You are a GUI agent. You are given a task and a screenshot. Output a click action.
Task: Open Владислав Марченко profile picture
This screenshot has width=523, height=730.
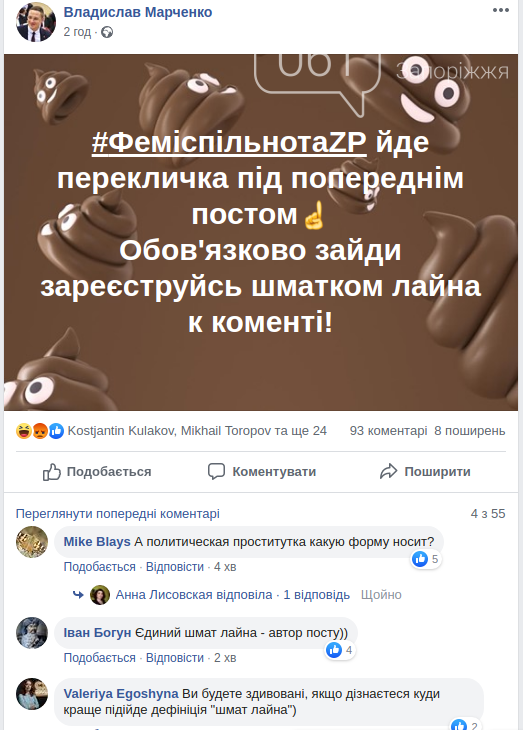[36, 22]
